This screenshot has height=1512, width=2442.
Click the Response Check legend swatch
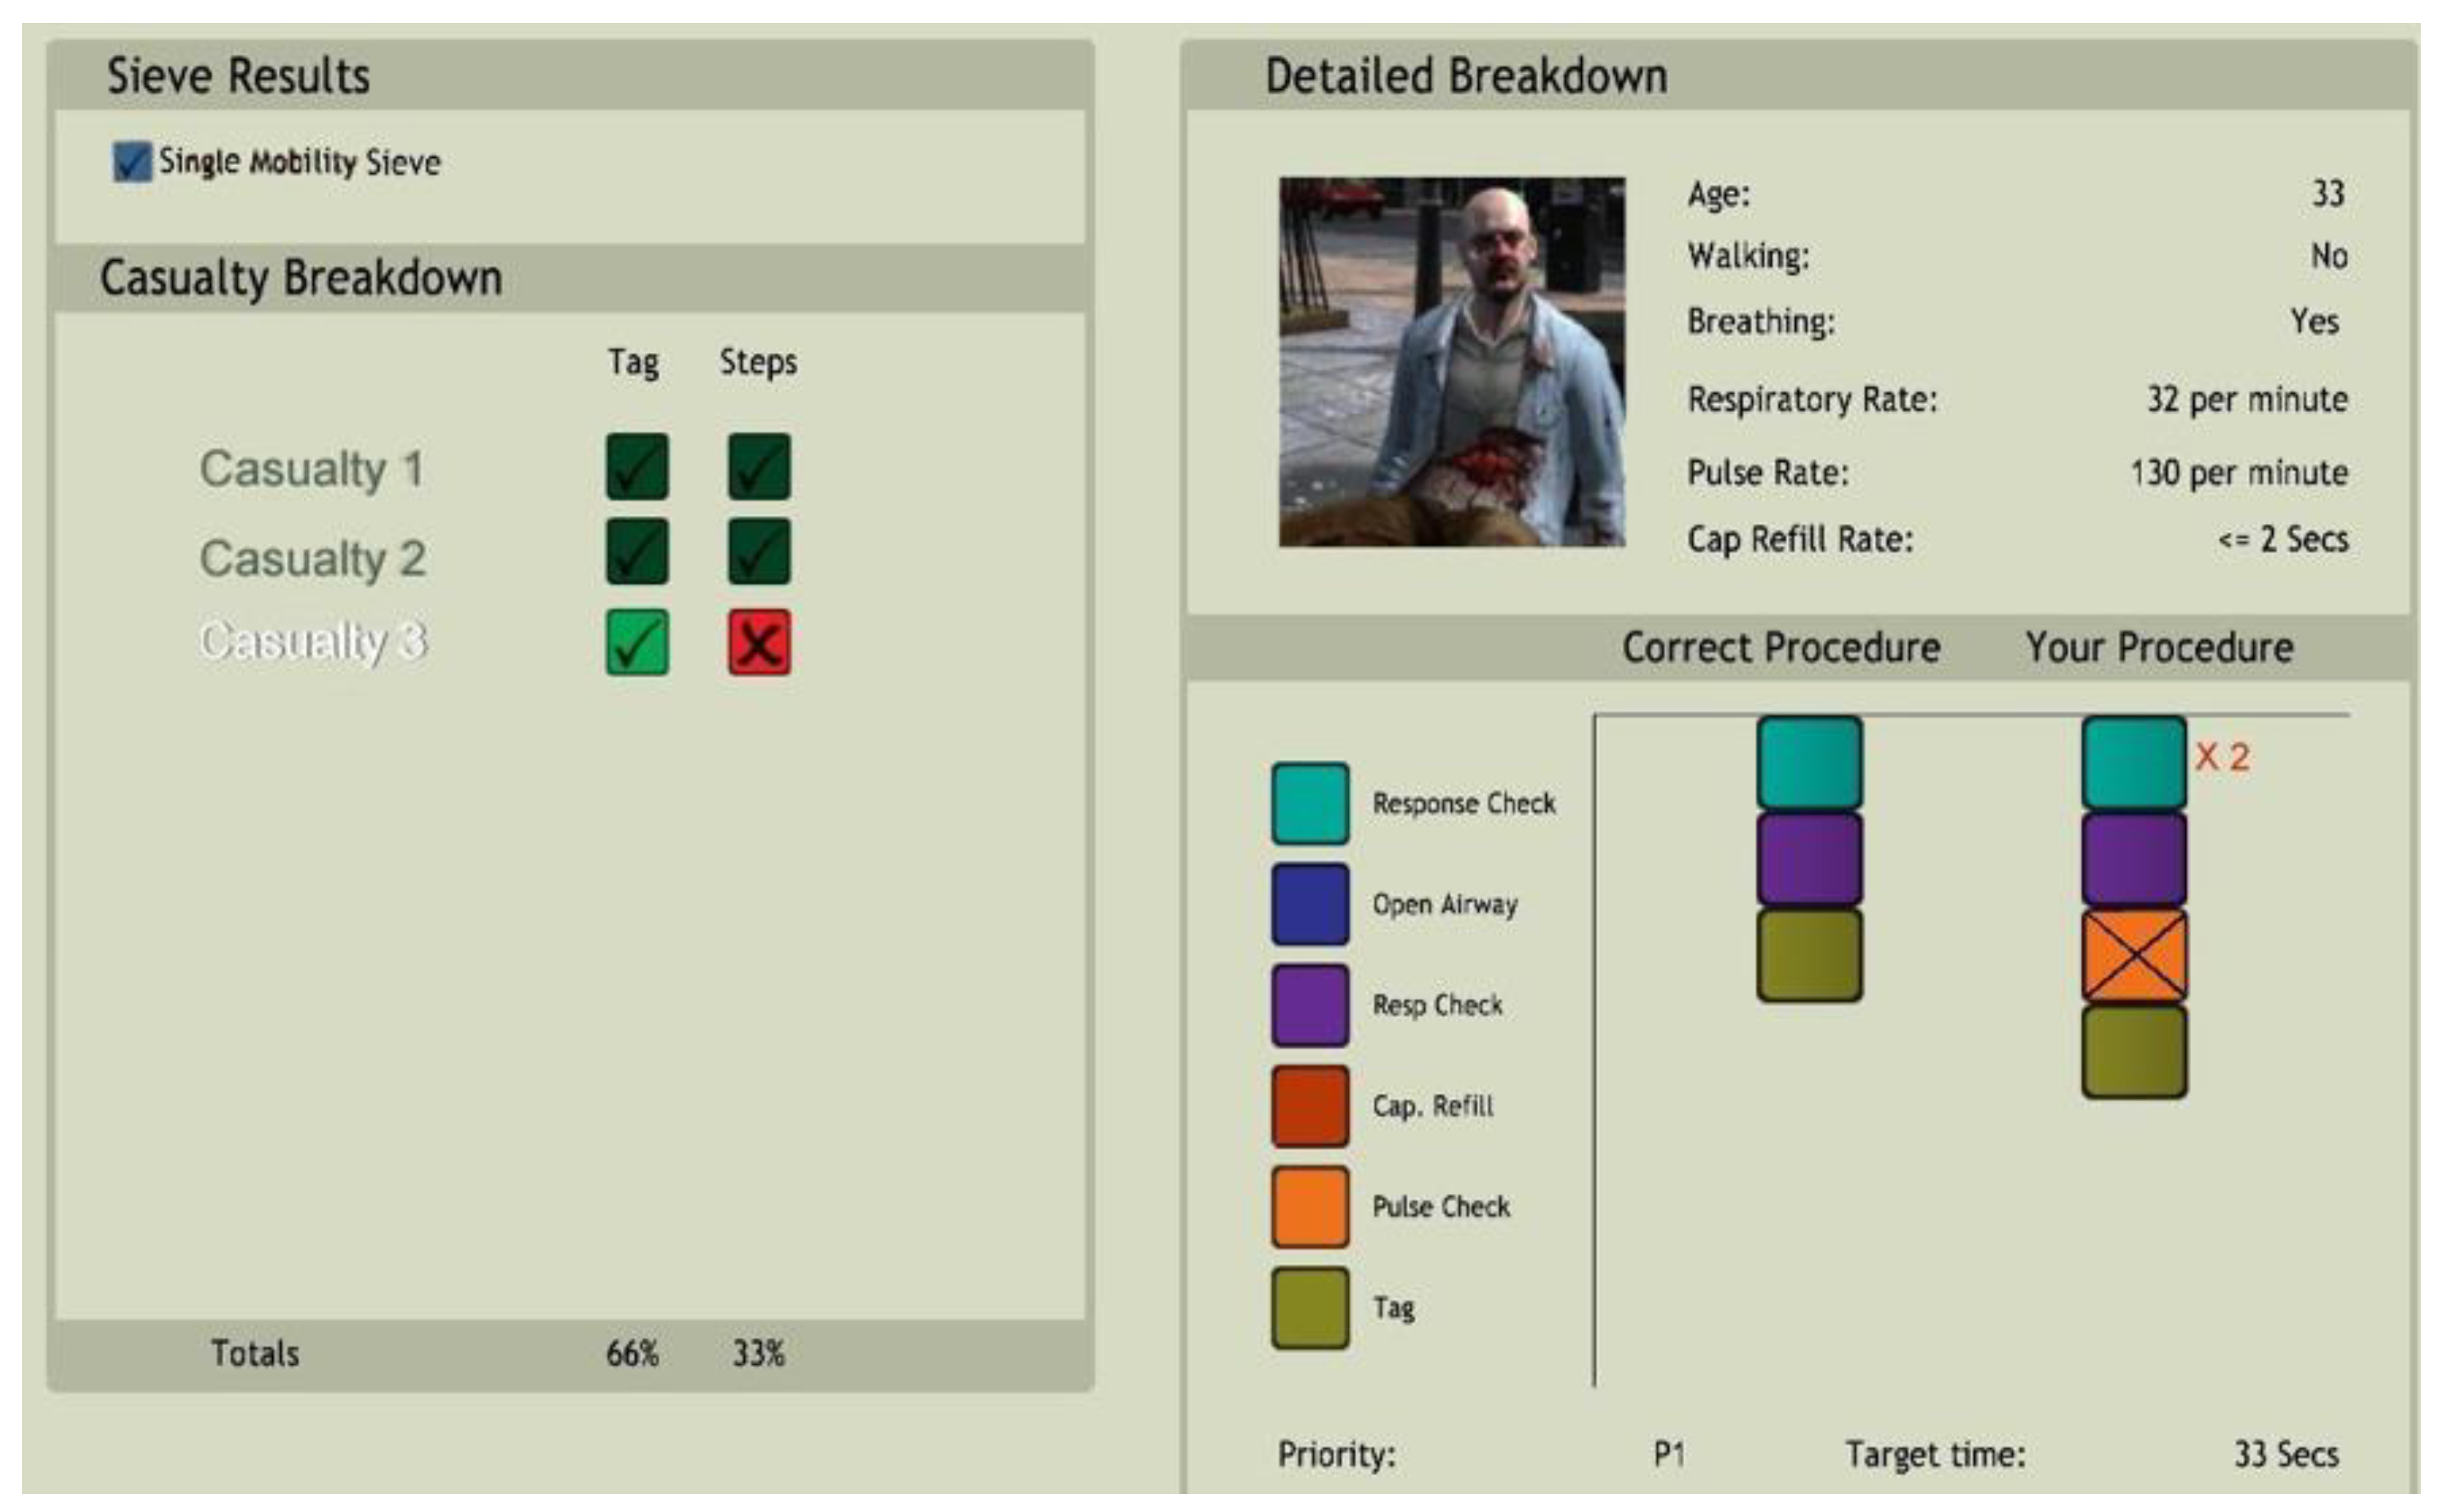tap(1310, 804)
